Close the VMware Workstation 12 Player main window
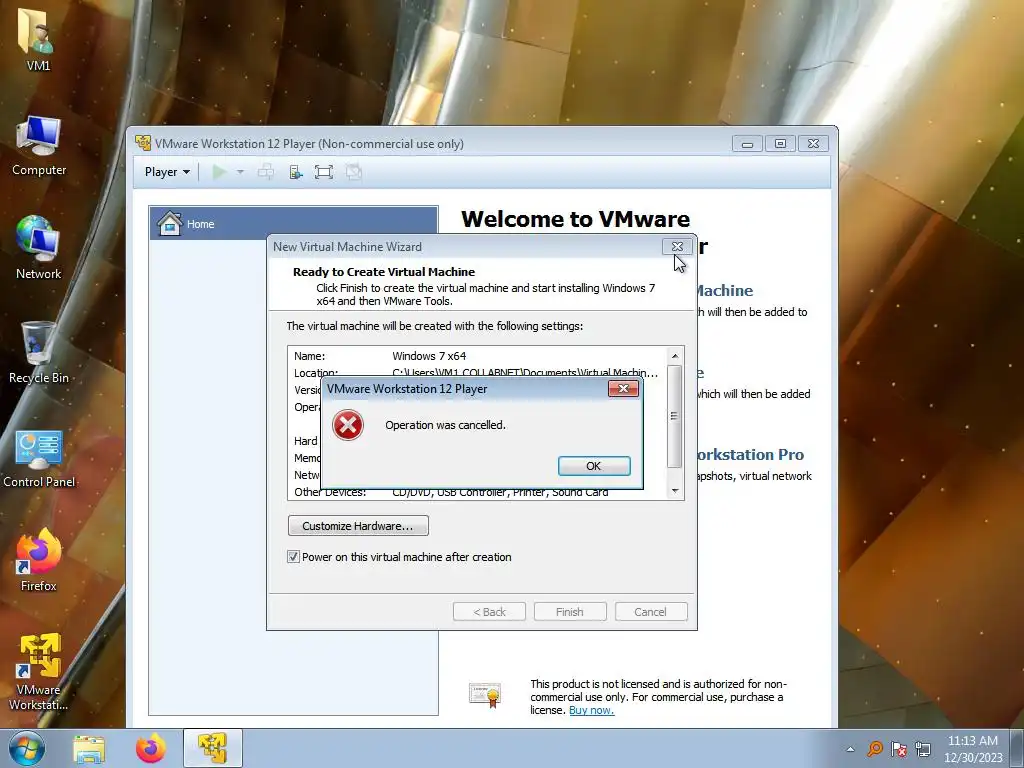 813,144
